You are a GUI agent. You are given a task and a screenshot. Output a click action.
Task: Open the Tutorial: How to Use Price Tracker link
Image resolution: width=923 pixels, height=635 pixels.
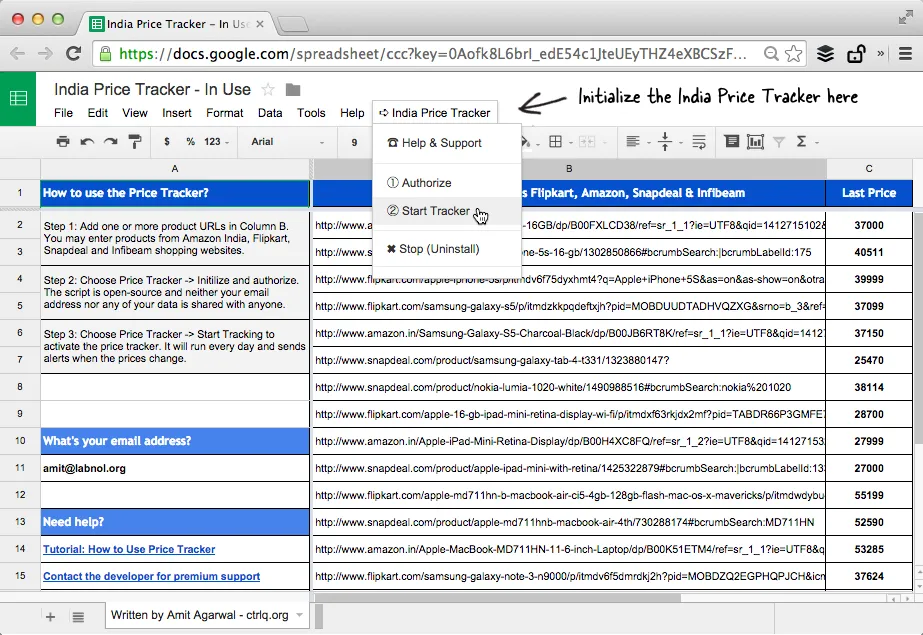pyautogui.click(x=128, y=549)
